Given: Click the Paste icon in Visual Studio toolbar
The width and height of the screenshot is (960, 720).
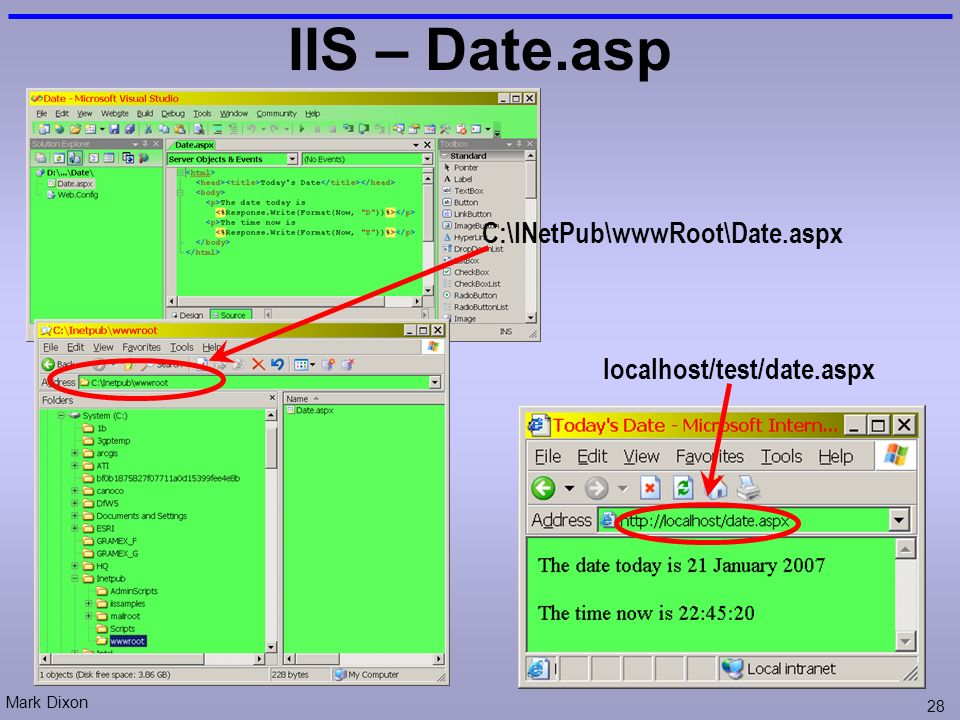Looking at the screenshot, I should (179, 129).
